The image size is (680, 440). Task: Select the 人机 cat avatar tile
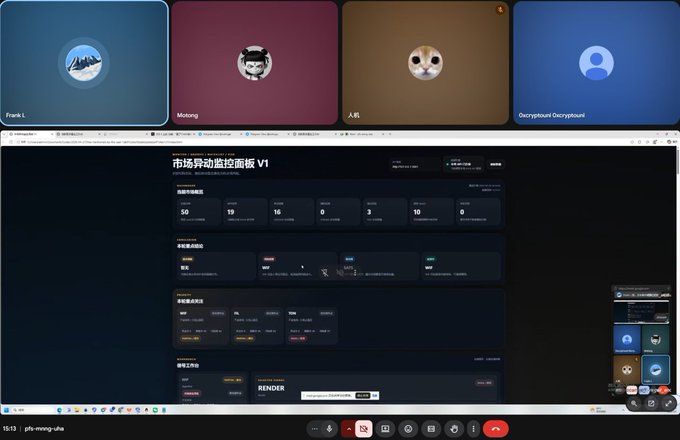click(425, 63)
